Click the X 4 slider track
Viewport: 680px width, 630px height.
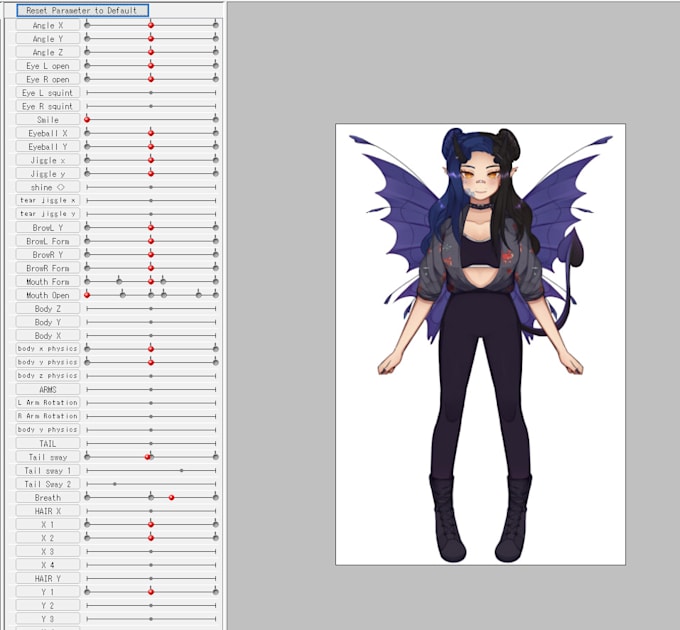coord(151,565)
